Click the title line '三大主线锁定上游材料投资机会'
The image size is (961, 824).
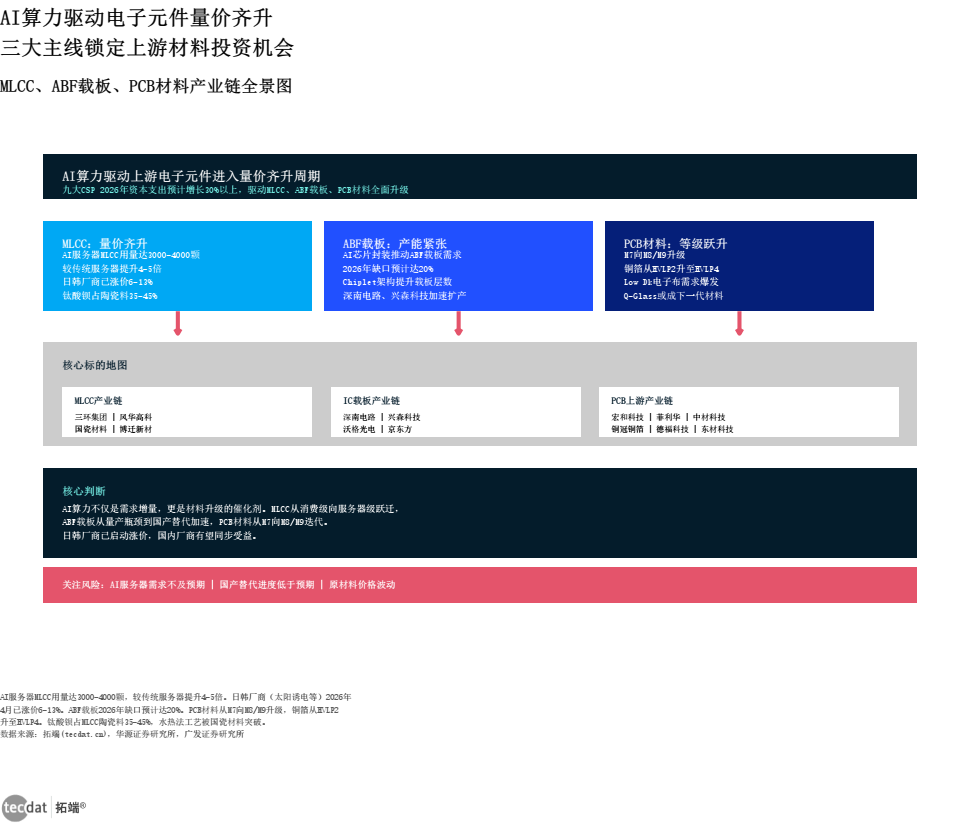pyautogui.click(x=147, y=47)
